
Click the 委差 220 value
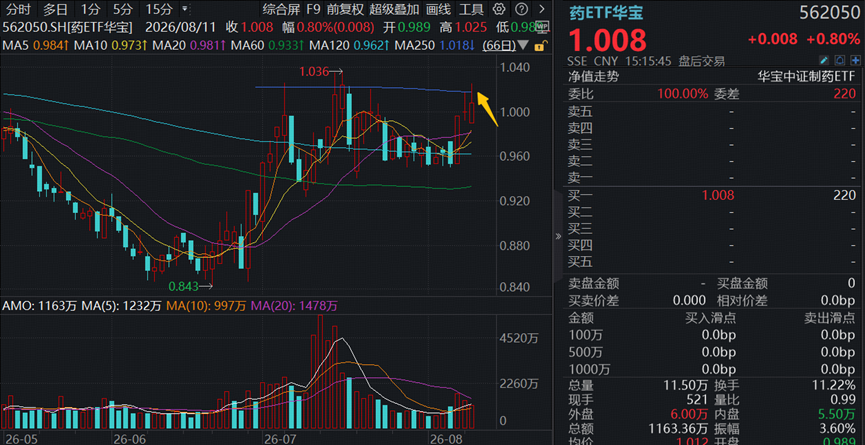click(845, 94)
